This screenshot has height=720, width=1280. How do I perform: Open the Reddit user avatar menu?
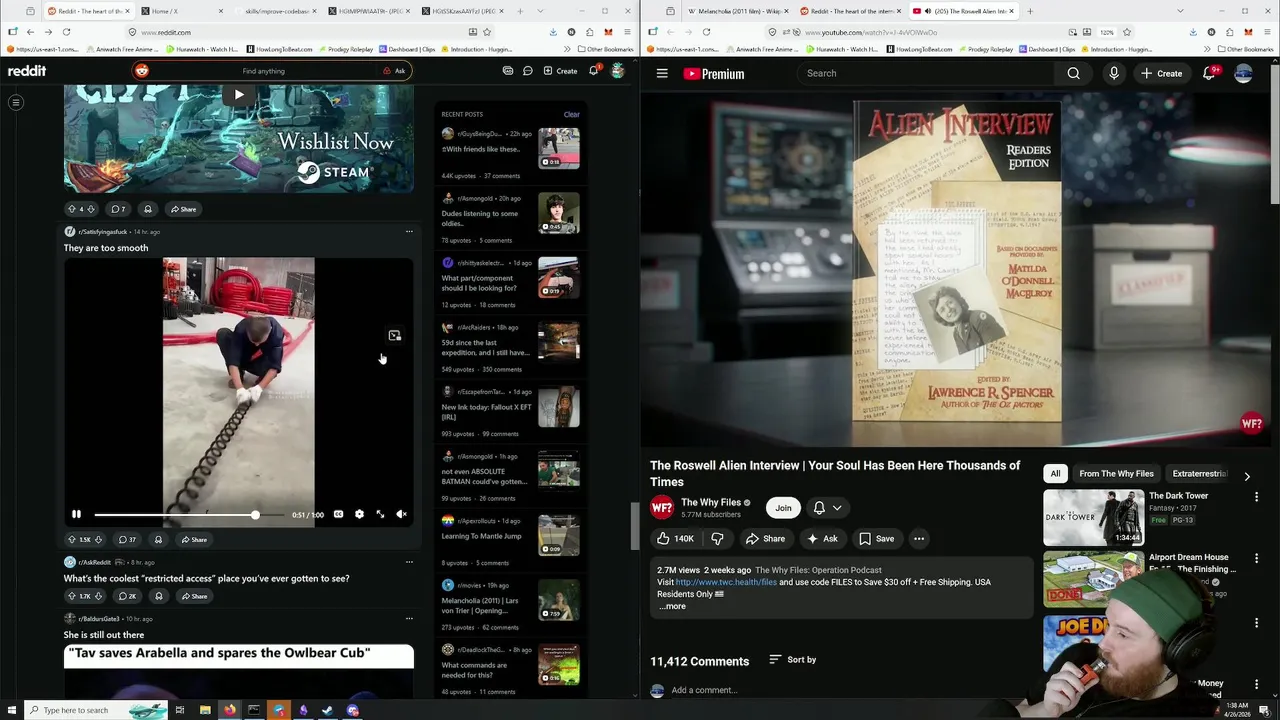pos(618,71)
